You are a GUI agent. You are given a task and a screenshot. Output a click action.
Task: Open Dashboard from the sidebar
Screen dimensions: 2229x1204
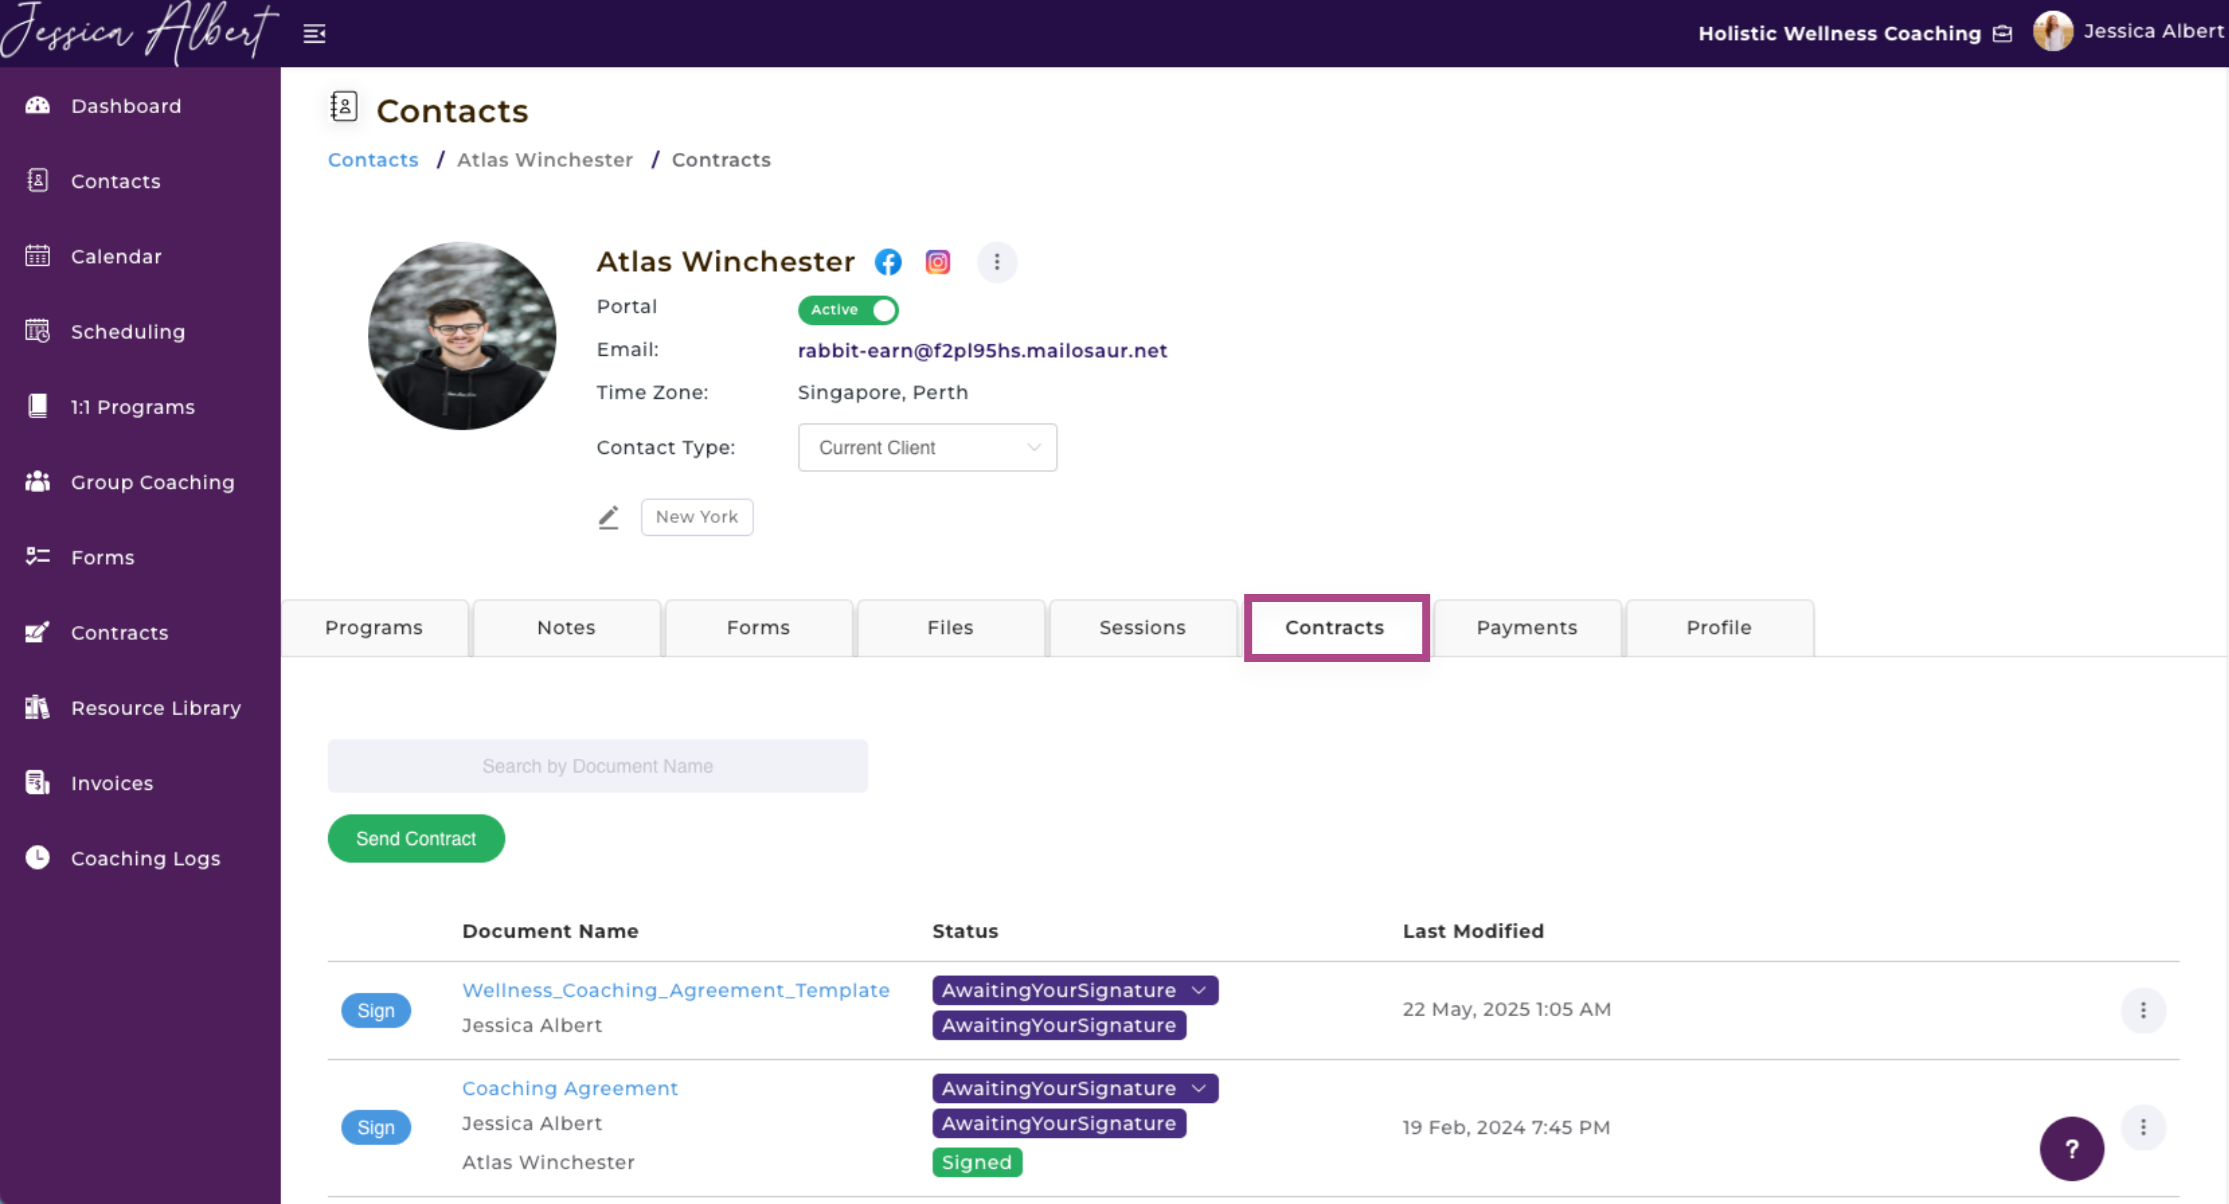(x=126, y=106)
